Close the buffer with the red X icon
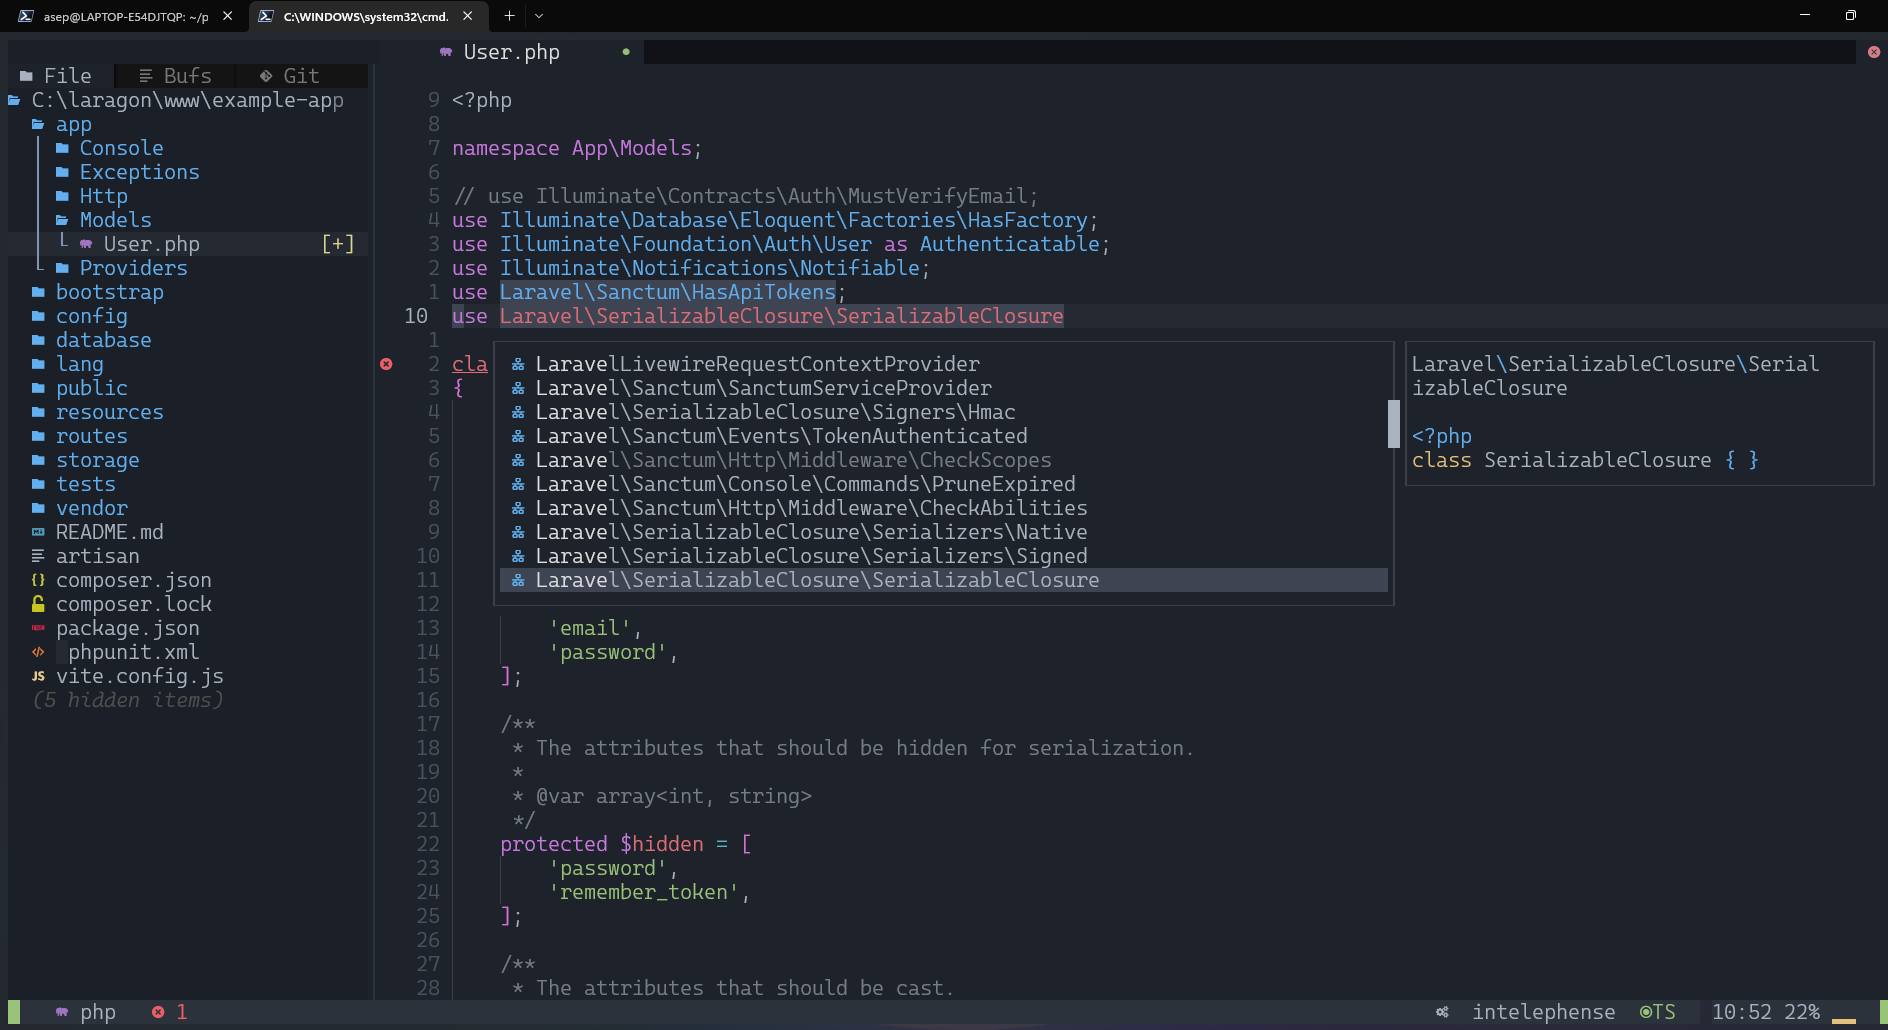Screen dimensions: 1888x1030 [1874, 52]
